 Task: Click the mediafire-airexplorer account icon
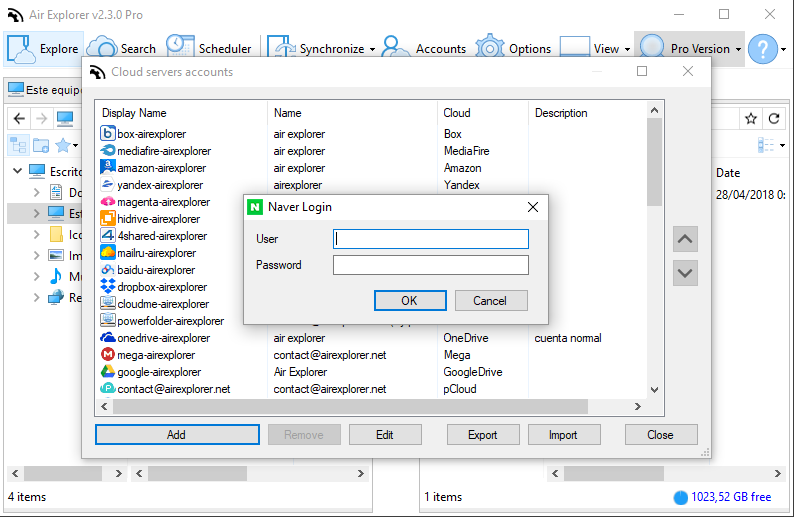[107, 150]
